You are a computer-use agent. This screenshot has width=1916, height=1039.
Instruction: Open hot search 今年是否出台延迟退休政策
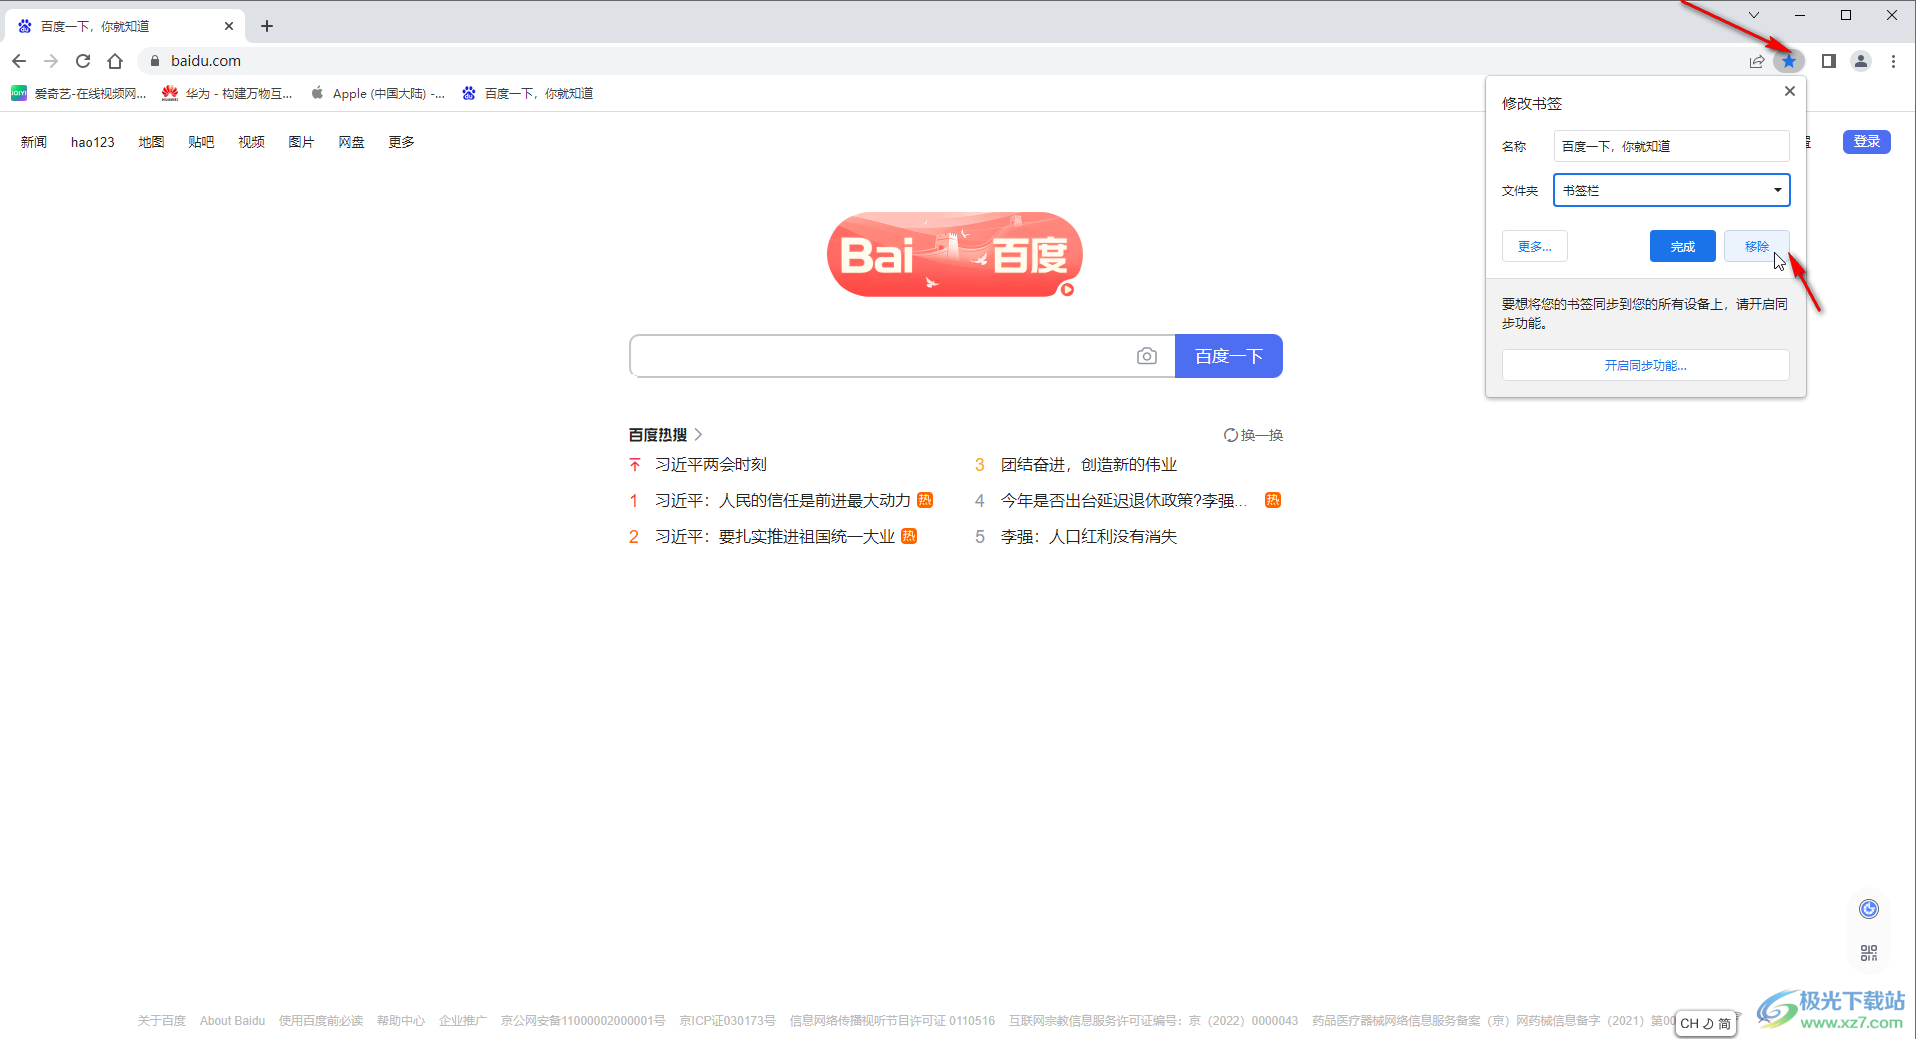(1124, 501)
